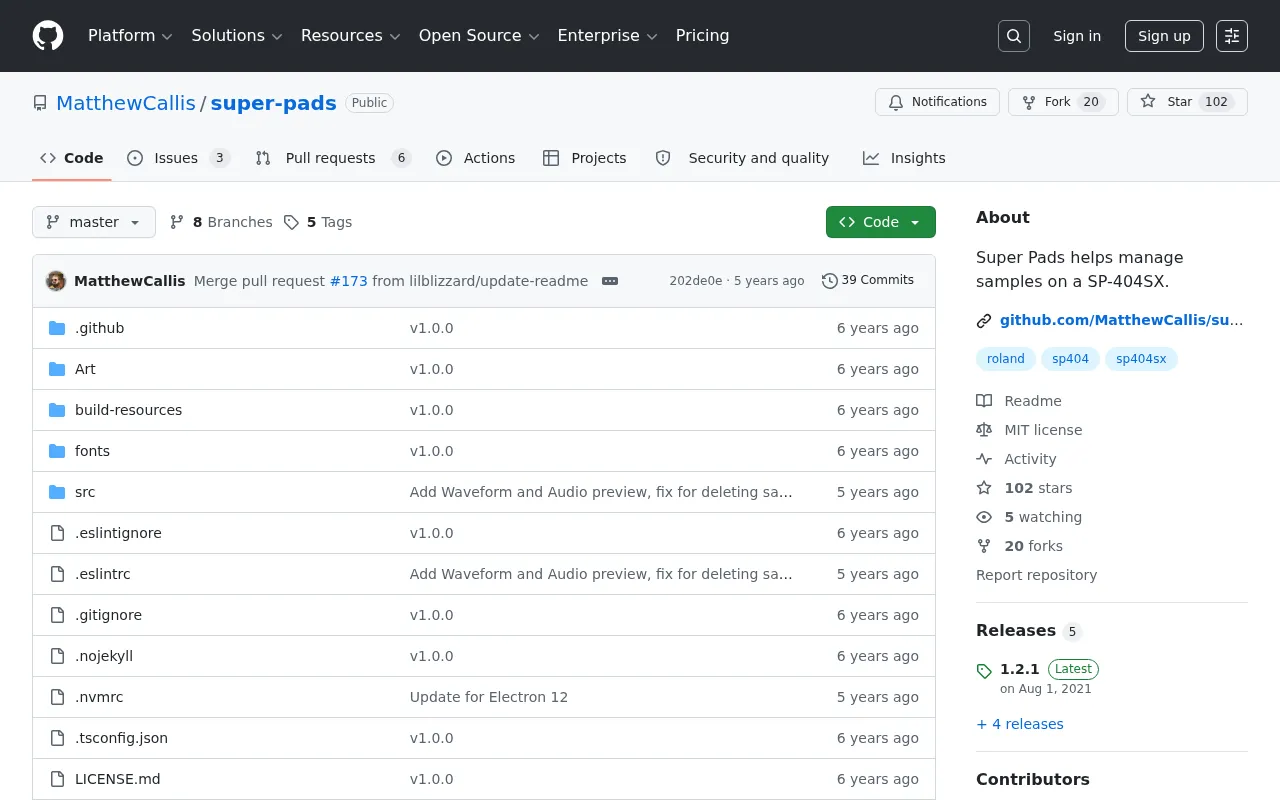This screenshot has height=800, width=1280.
Task: Expand the Platform menu
Action: click(x=130, y=36)
